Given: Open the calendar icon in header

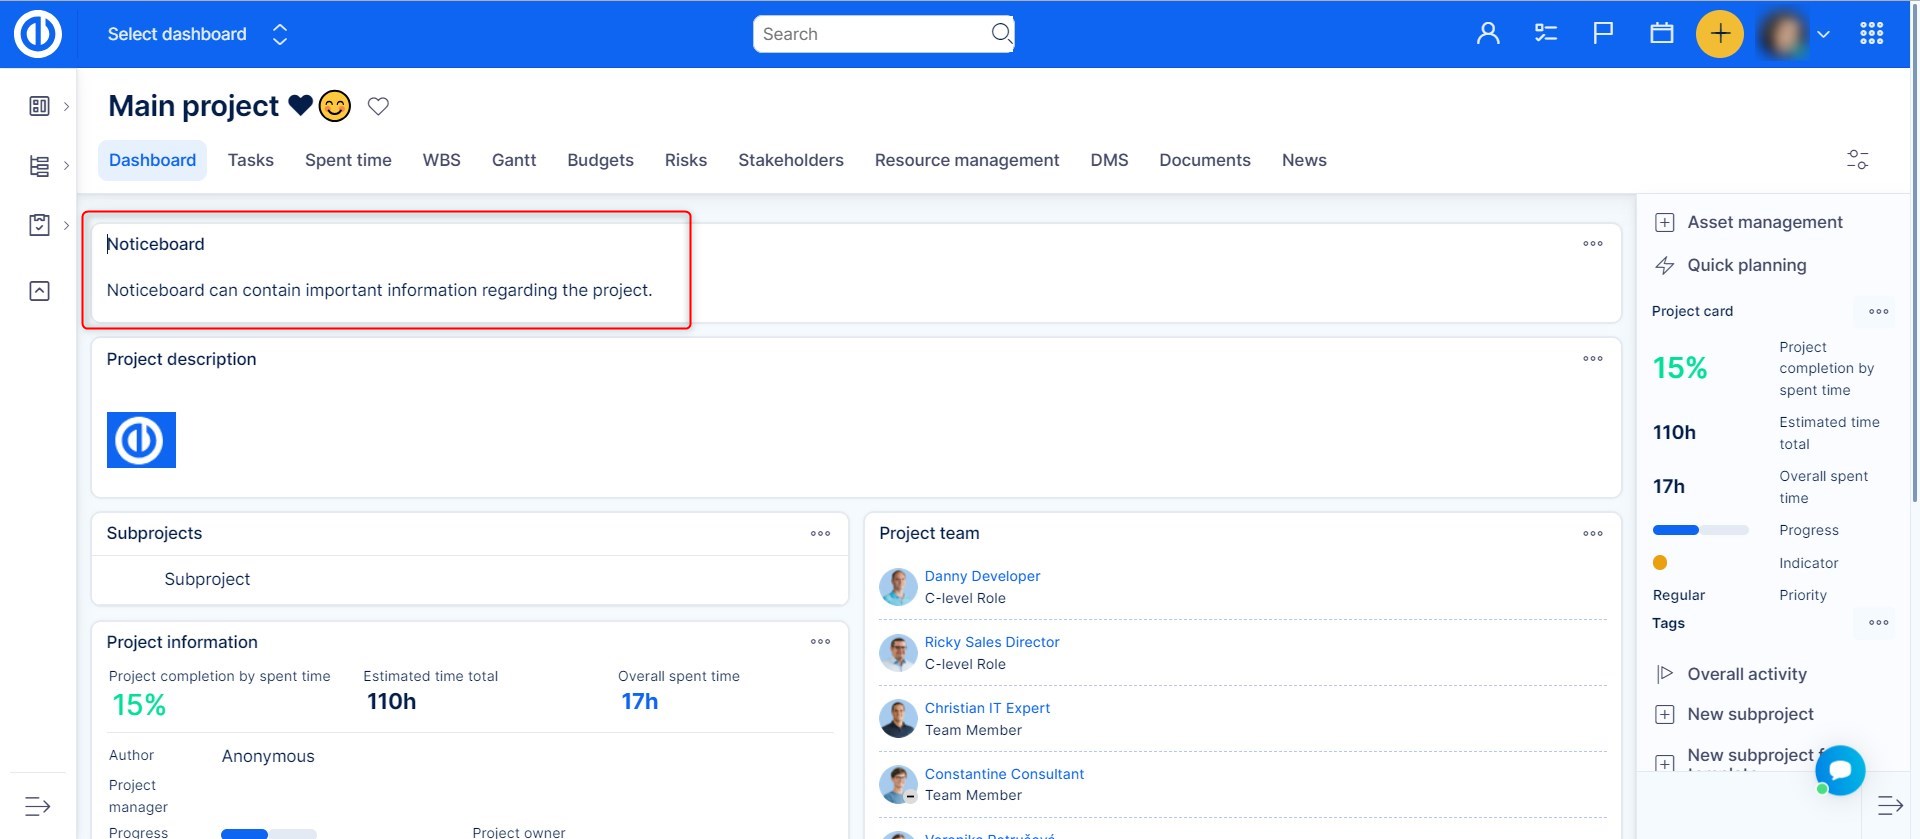Looking at the screenshot, I should 1661,34.
